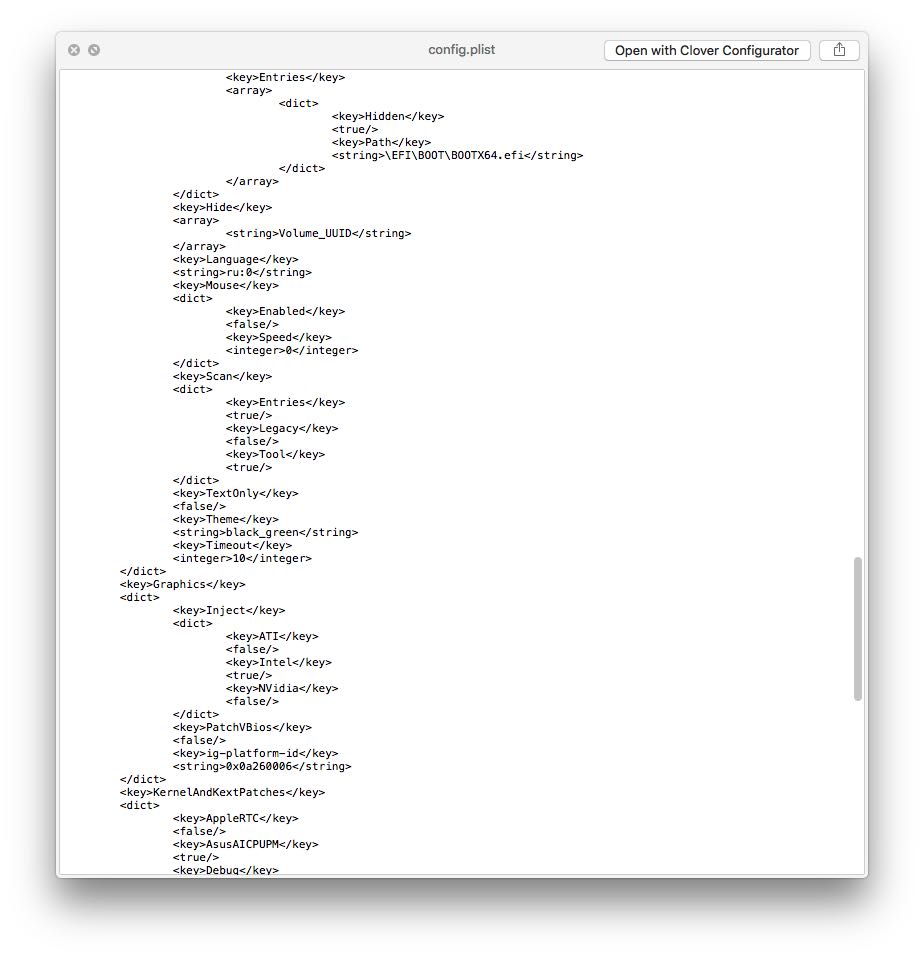
Task: Click the key Enabled line
Action: coord(285,312)
